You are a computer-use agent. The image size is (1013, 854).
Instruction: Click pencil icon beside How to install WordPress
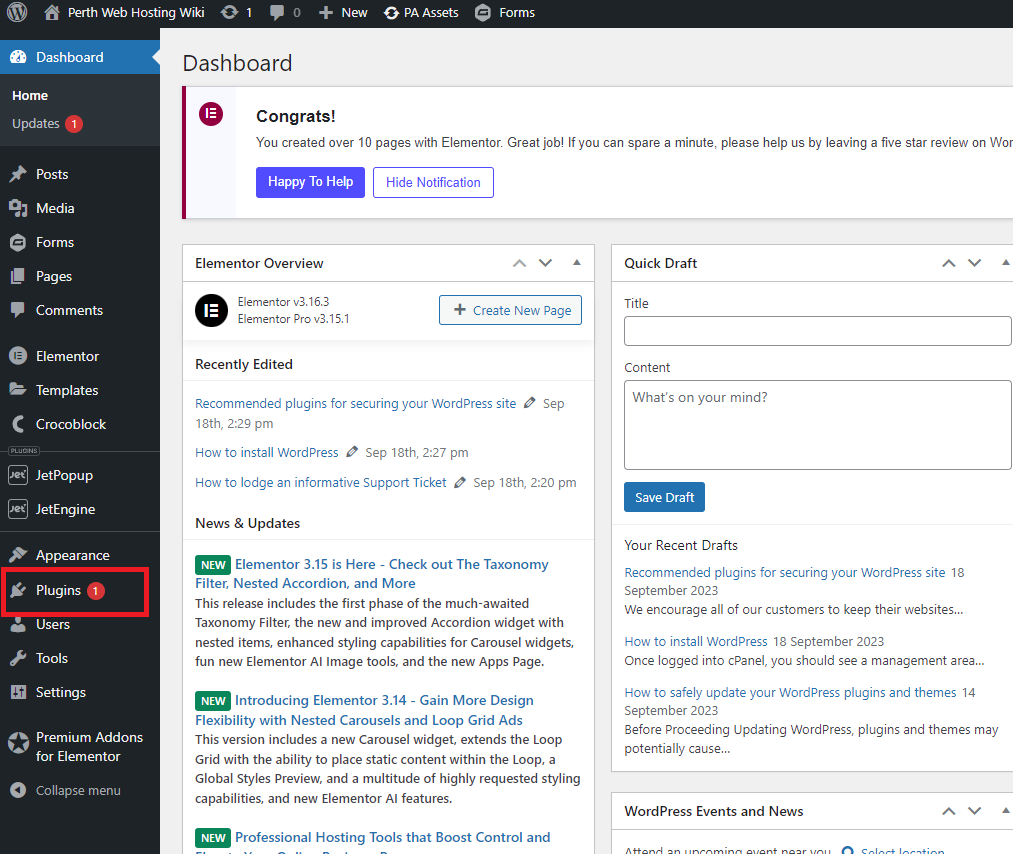pyautogui.click(x=352, y=452)
